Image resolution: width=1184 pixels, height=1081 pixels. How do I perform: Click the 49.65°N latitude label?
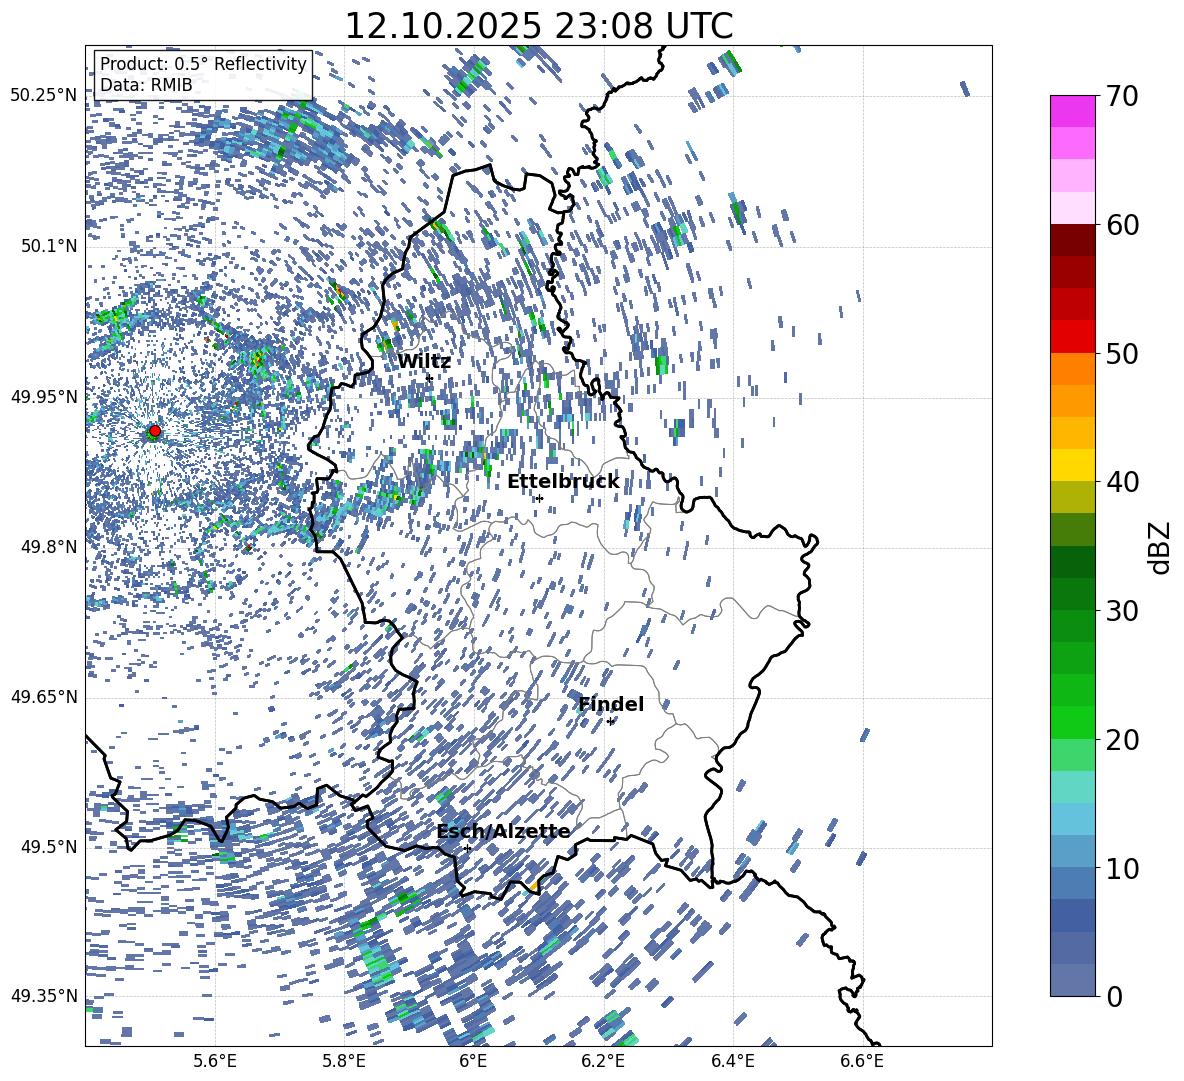pyautogui.click(x=44, y=697)
